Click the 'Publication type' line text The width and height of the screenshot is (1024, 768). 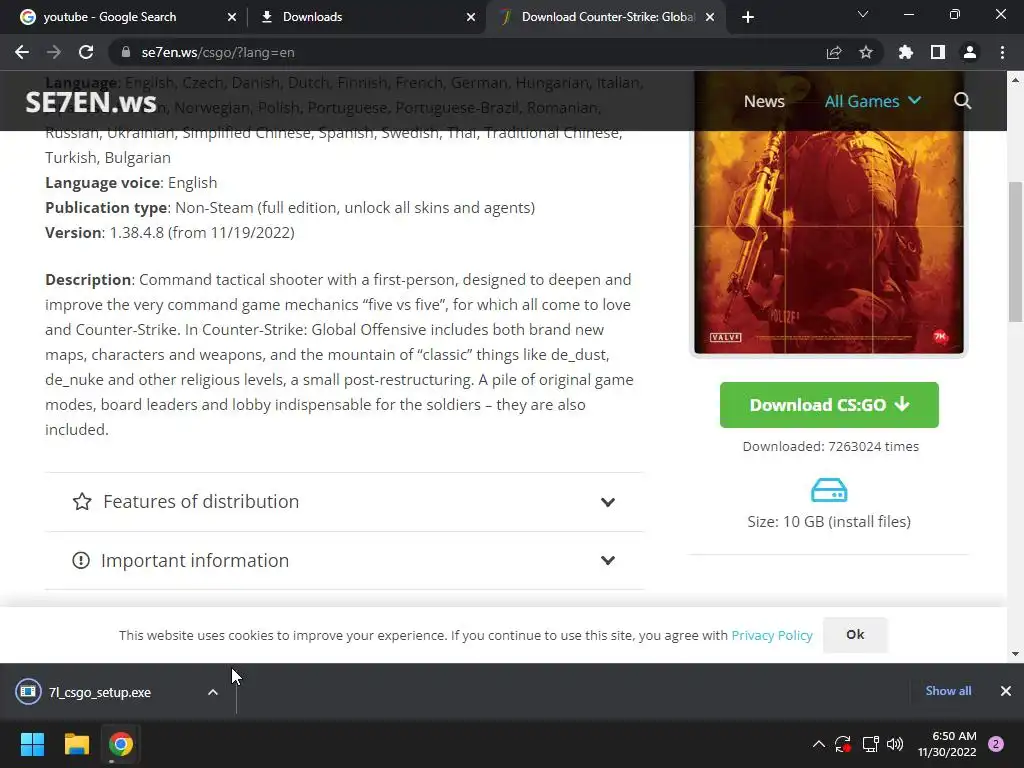point(290,208)
